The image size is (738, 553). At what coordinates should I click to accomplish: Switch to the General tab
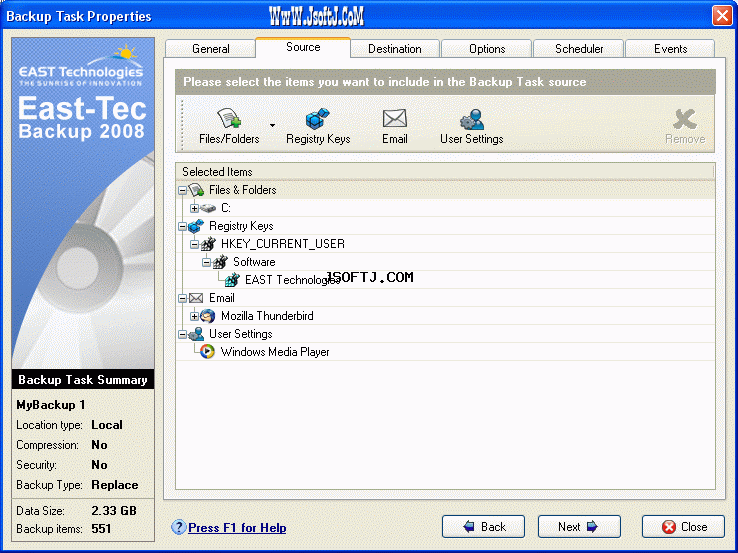(x=210, y=49)
